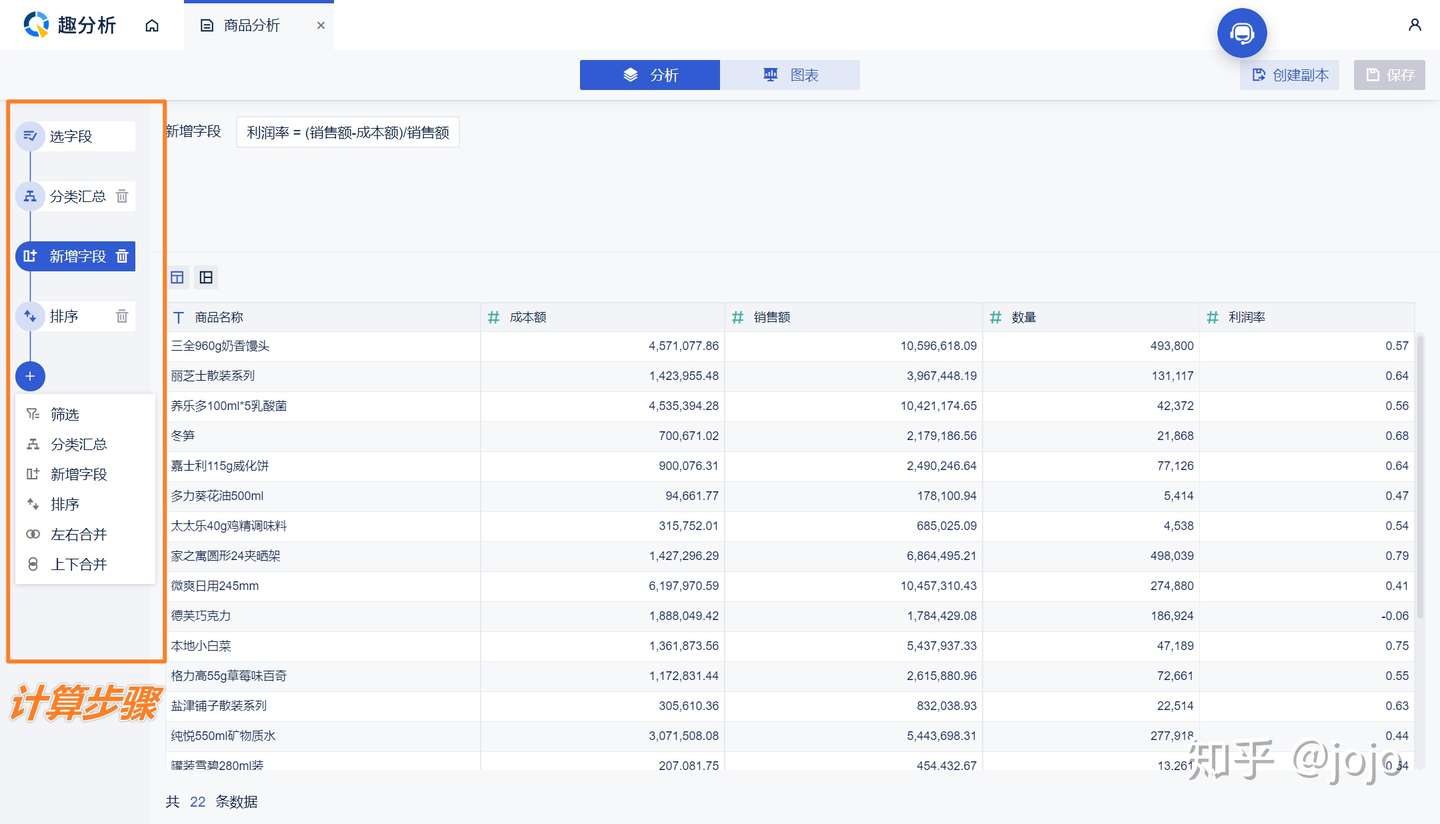Screen dimensions: 1440x824
Task: Switch to the first table layout icon
Action: [x=177, y=277]
